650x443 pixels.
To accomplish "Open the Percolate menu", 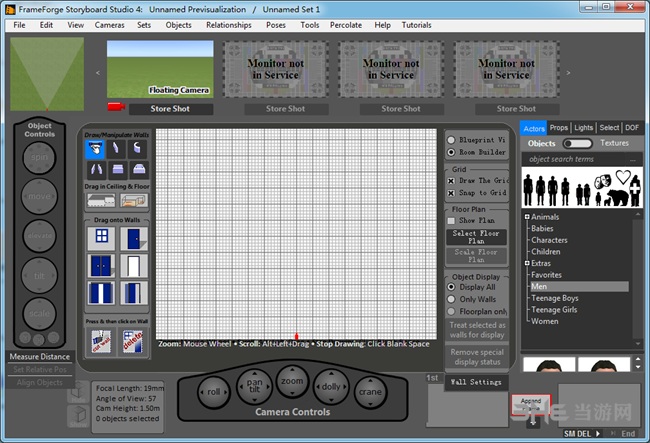I will coord(346,25).
